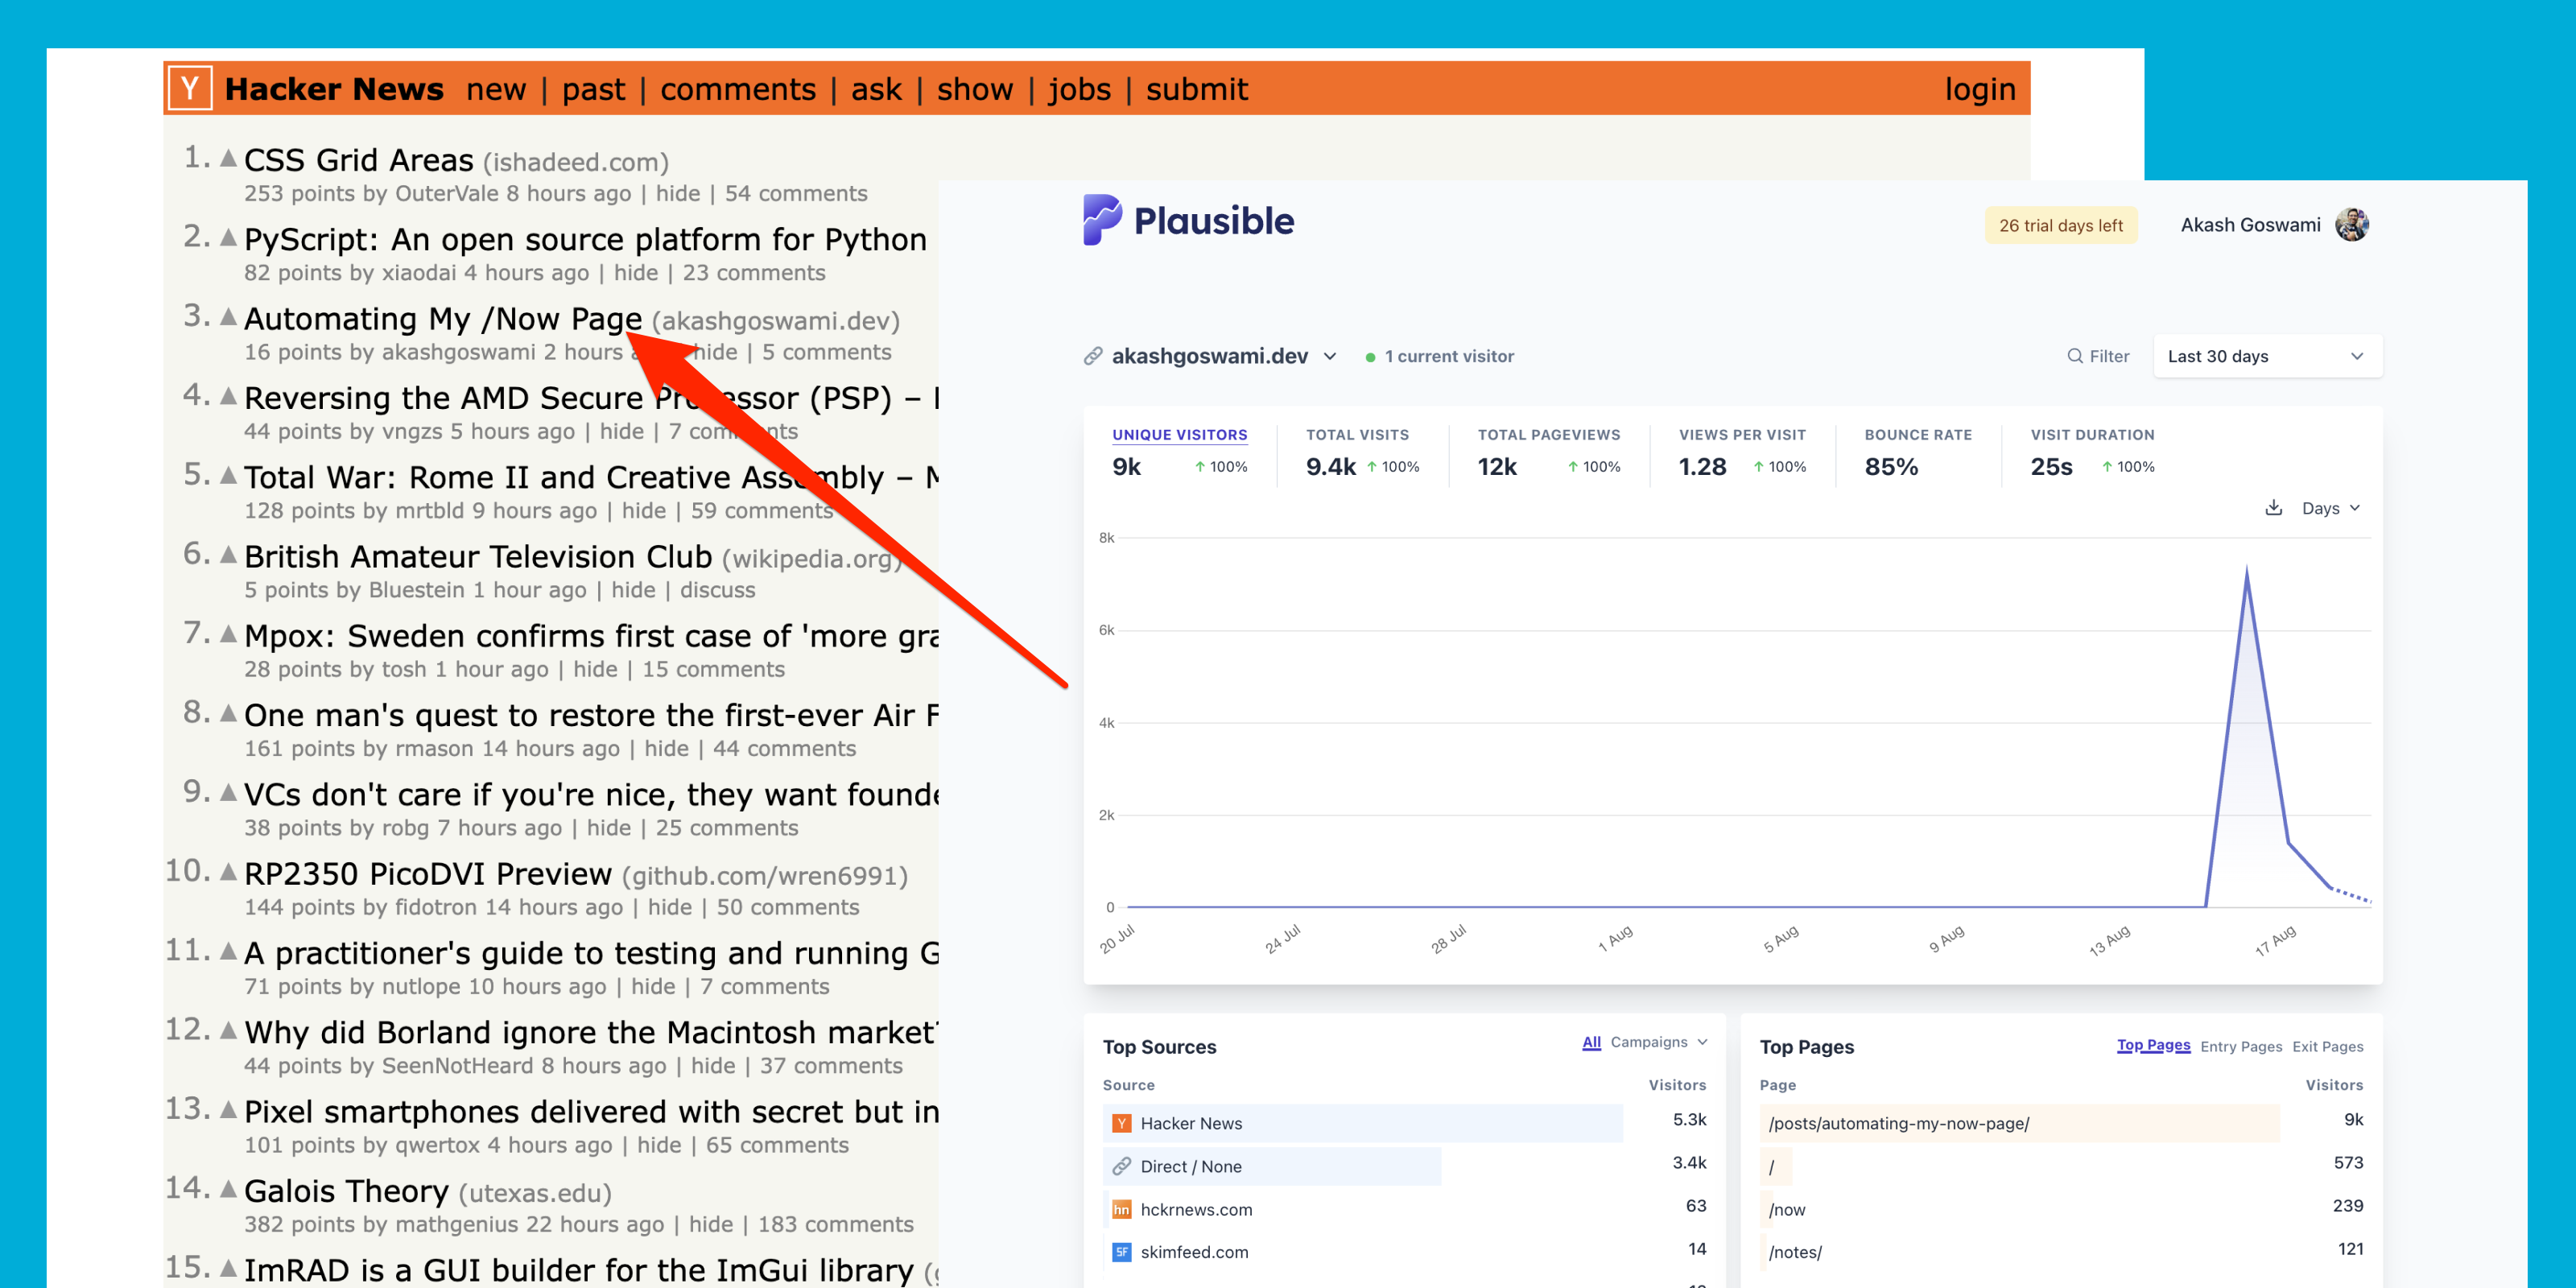Click the hckrnews.com source favicon
The image size is (2576, 1288).
coord(1122,1209)
